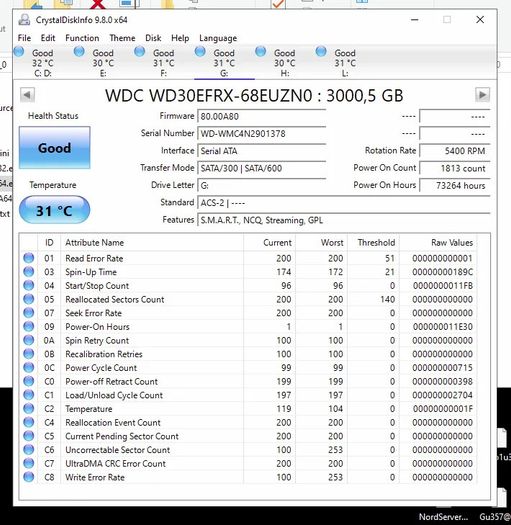
Task: Select raw value 000000011E30
Action: click(442, 326)
